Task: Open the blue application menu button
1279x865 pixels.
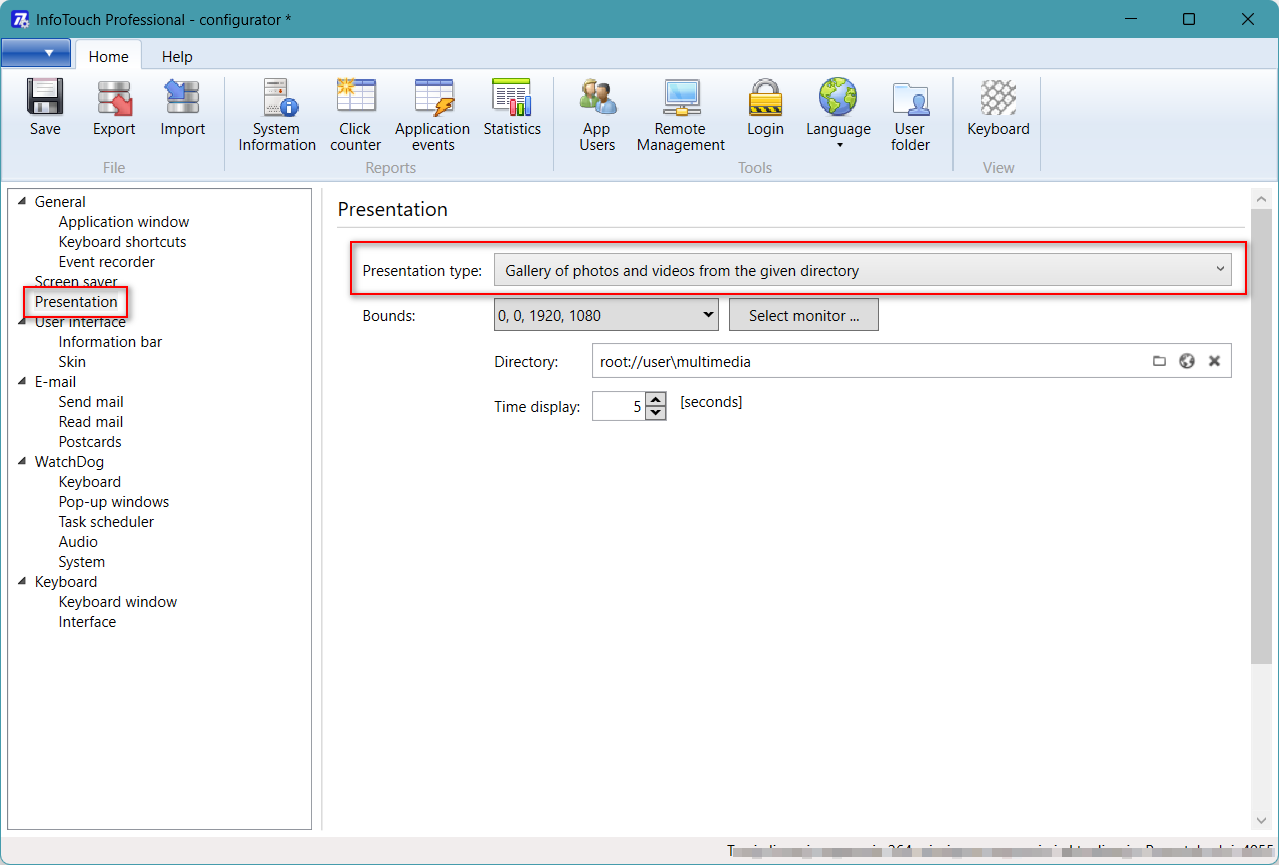Action: pyautogui.click(x=36, y=53)
